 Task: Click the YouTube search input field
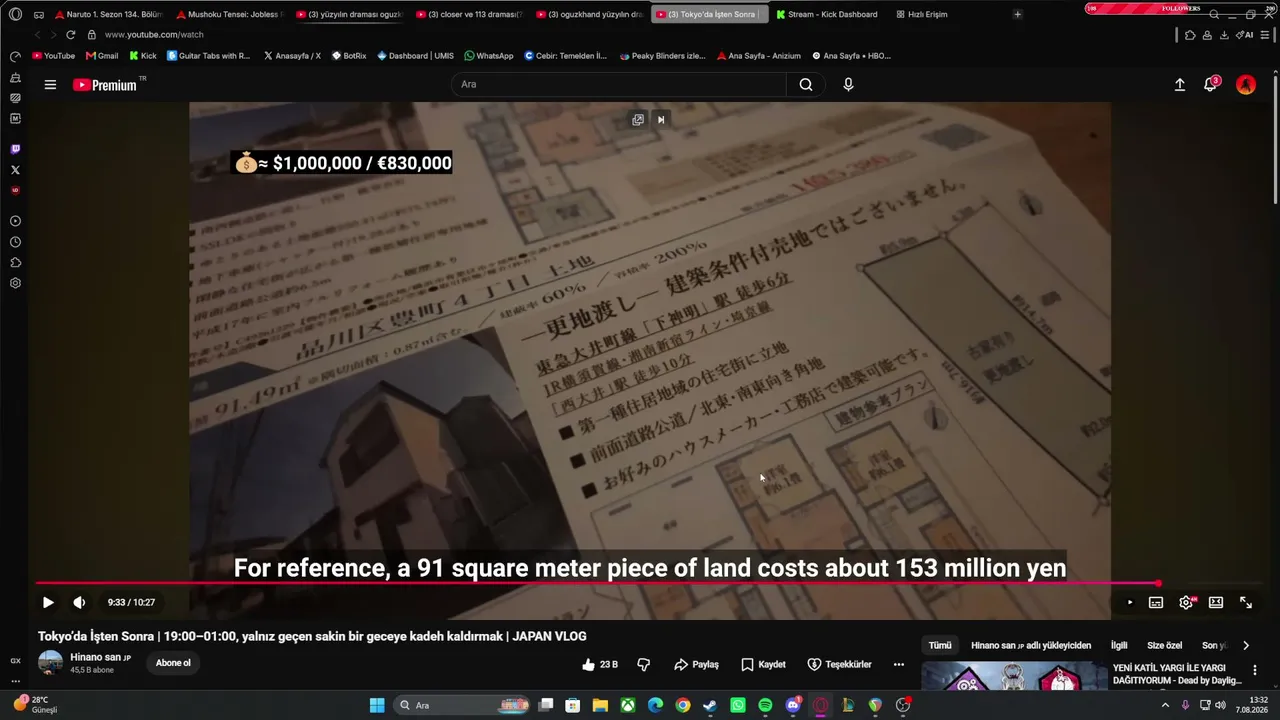click(619, 85)
